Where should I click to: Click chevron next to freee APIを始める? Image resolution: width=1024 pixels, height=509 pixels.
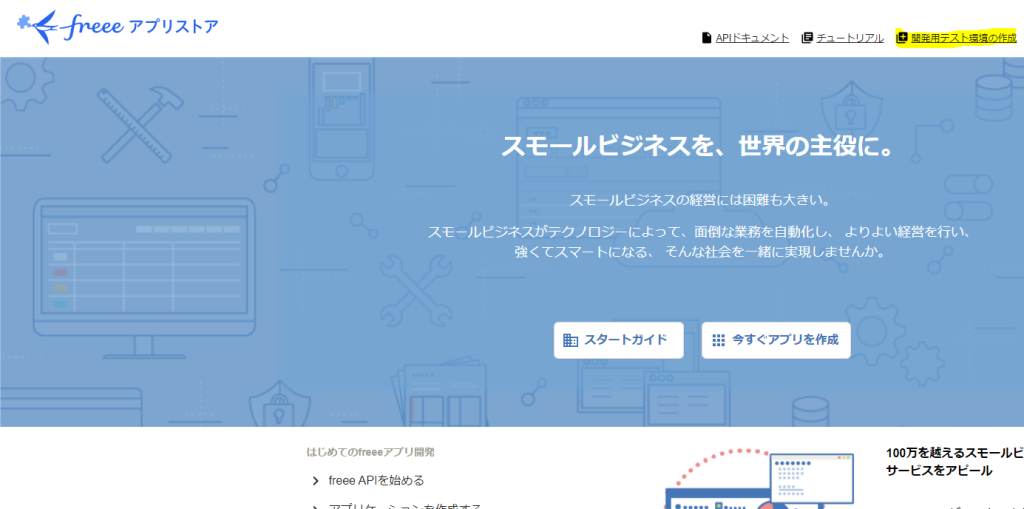pyautogui.click(x=316, y=482)
